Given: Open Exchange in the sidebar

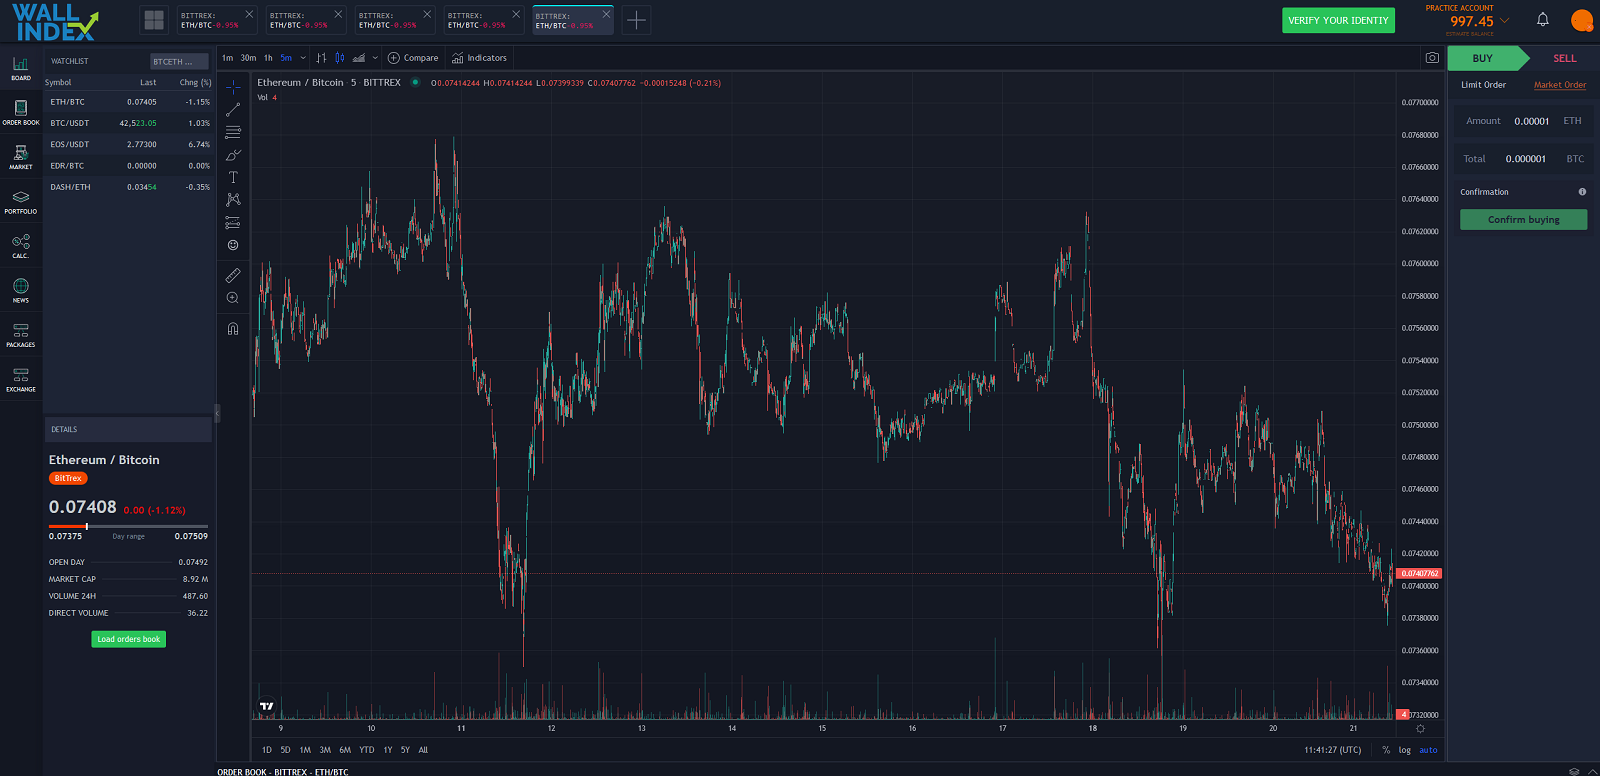Looking at the screenshot, I should click(x=21, y=379).
